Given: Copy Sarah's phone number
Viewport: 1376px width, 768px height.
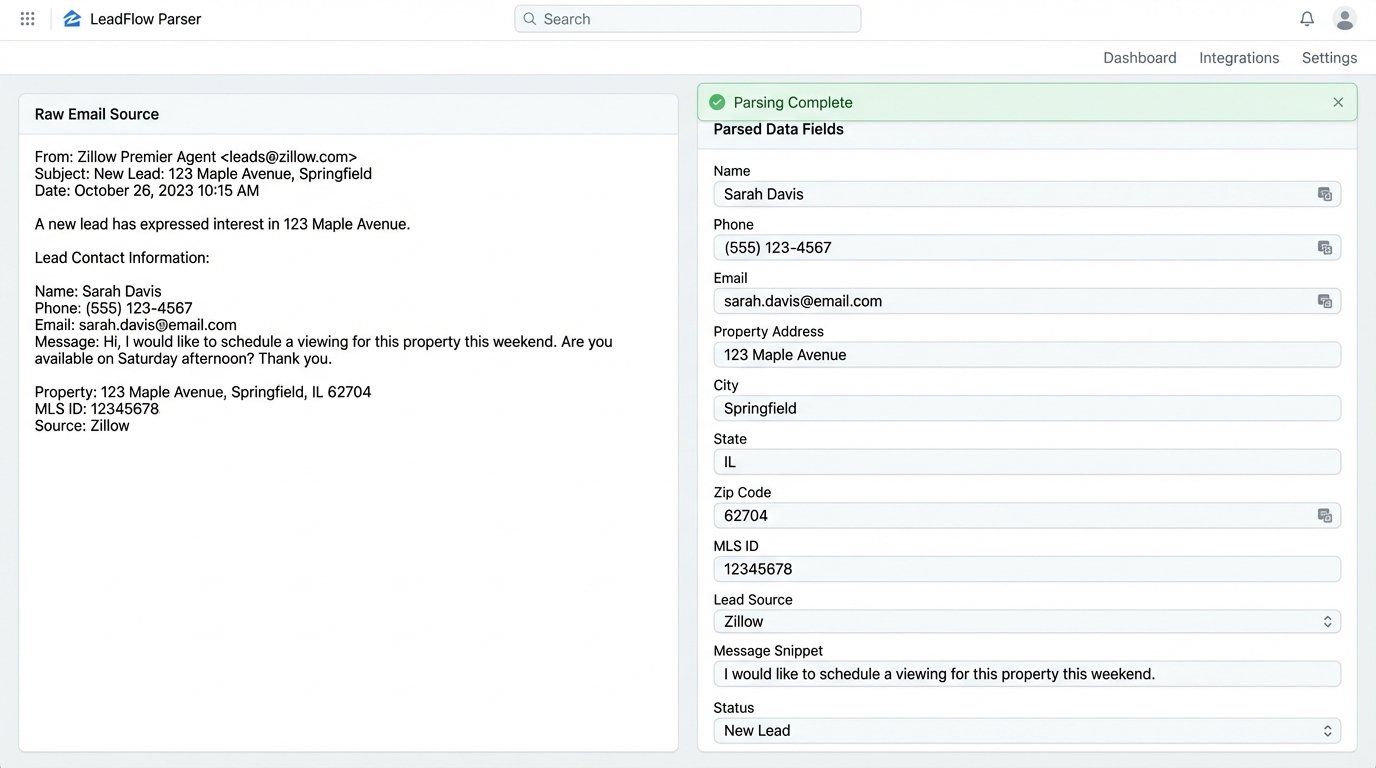Looking at the screenshot, I should tap(1324, 247).
